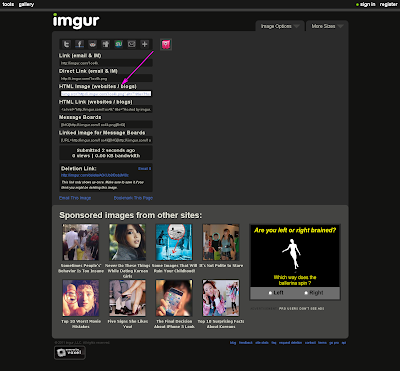
Task: Click the site stats footer link
Action: coord(262,343)
